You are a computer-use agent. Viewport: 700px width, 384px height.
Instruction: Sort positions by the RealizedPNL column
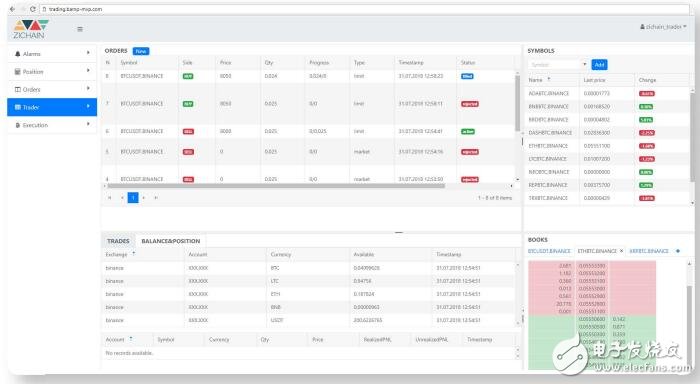(377, 340)
